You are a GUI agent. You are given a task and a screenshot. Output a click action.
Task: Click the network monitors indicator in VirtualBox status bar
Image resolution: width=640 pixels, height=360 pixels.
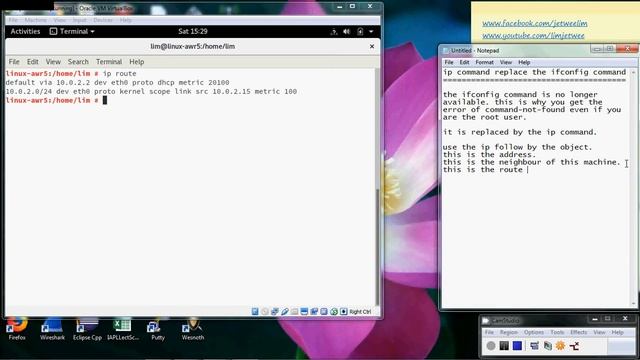click(x=275, y=311)
